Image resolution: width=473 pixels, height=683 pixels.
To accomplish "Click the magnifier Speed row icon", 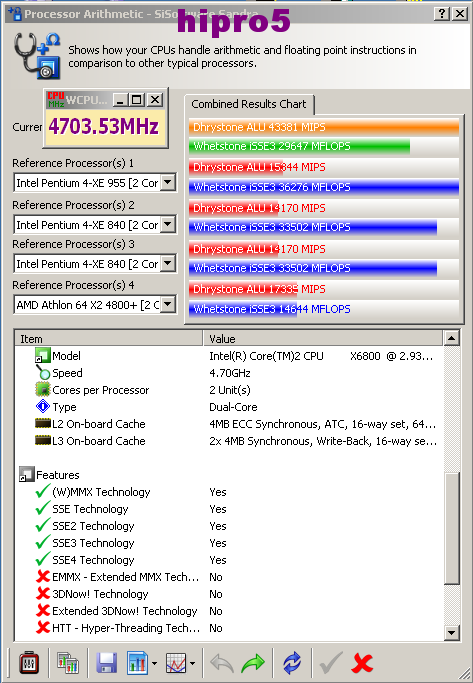I will tap(43, 372).
